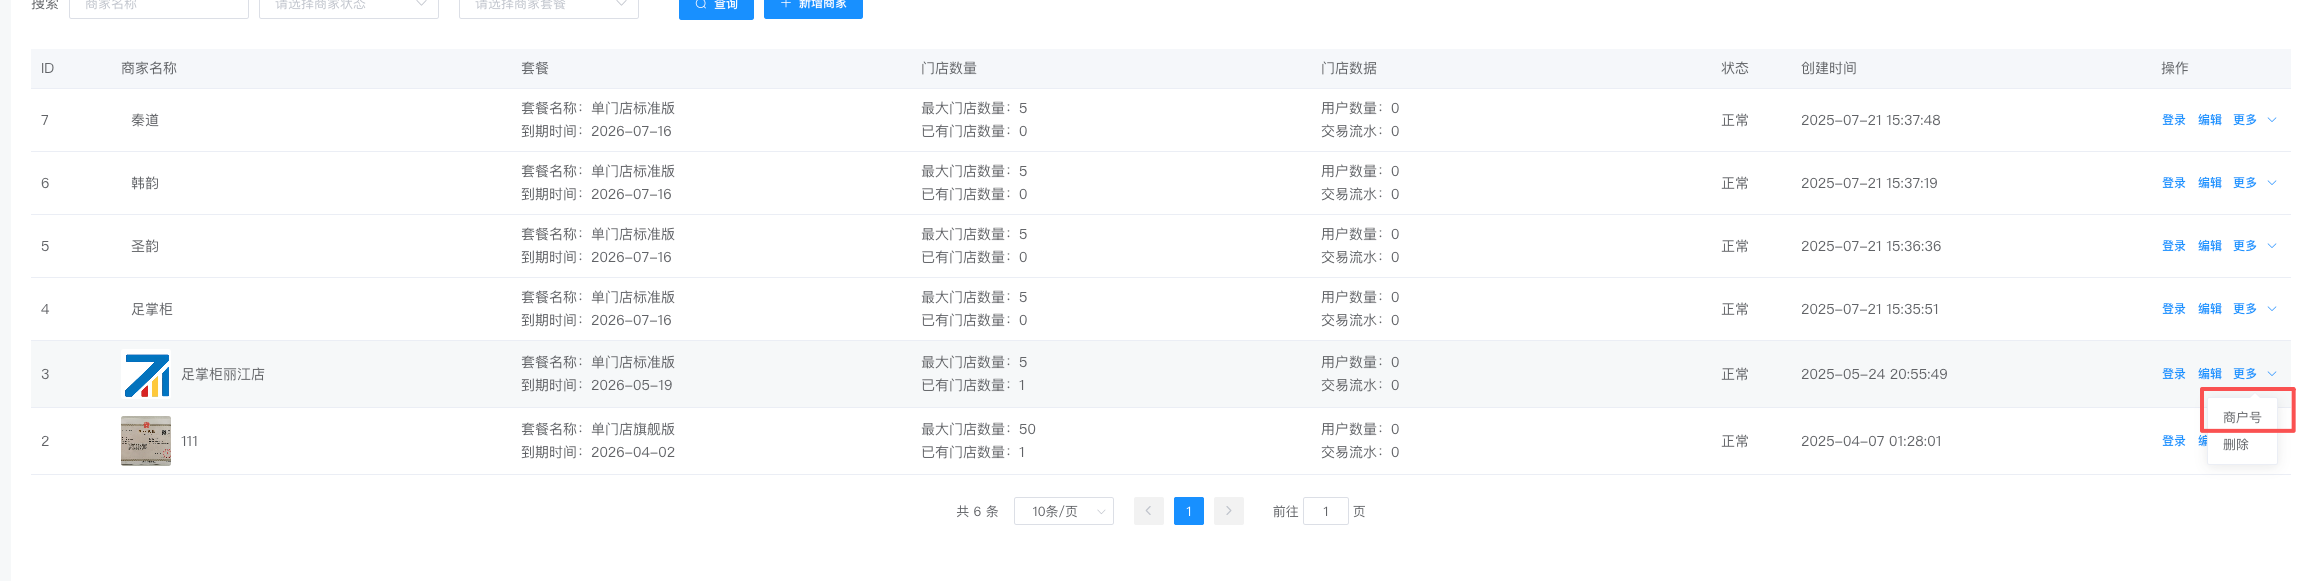Focus the 商家名称 search input field
Image resolution: width=2305 pixels, height=581 pixels.
click(x=158, y=6)
